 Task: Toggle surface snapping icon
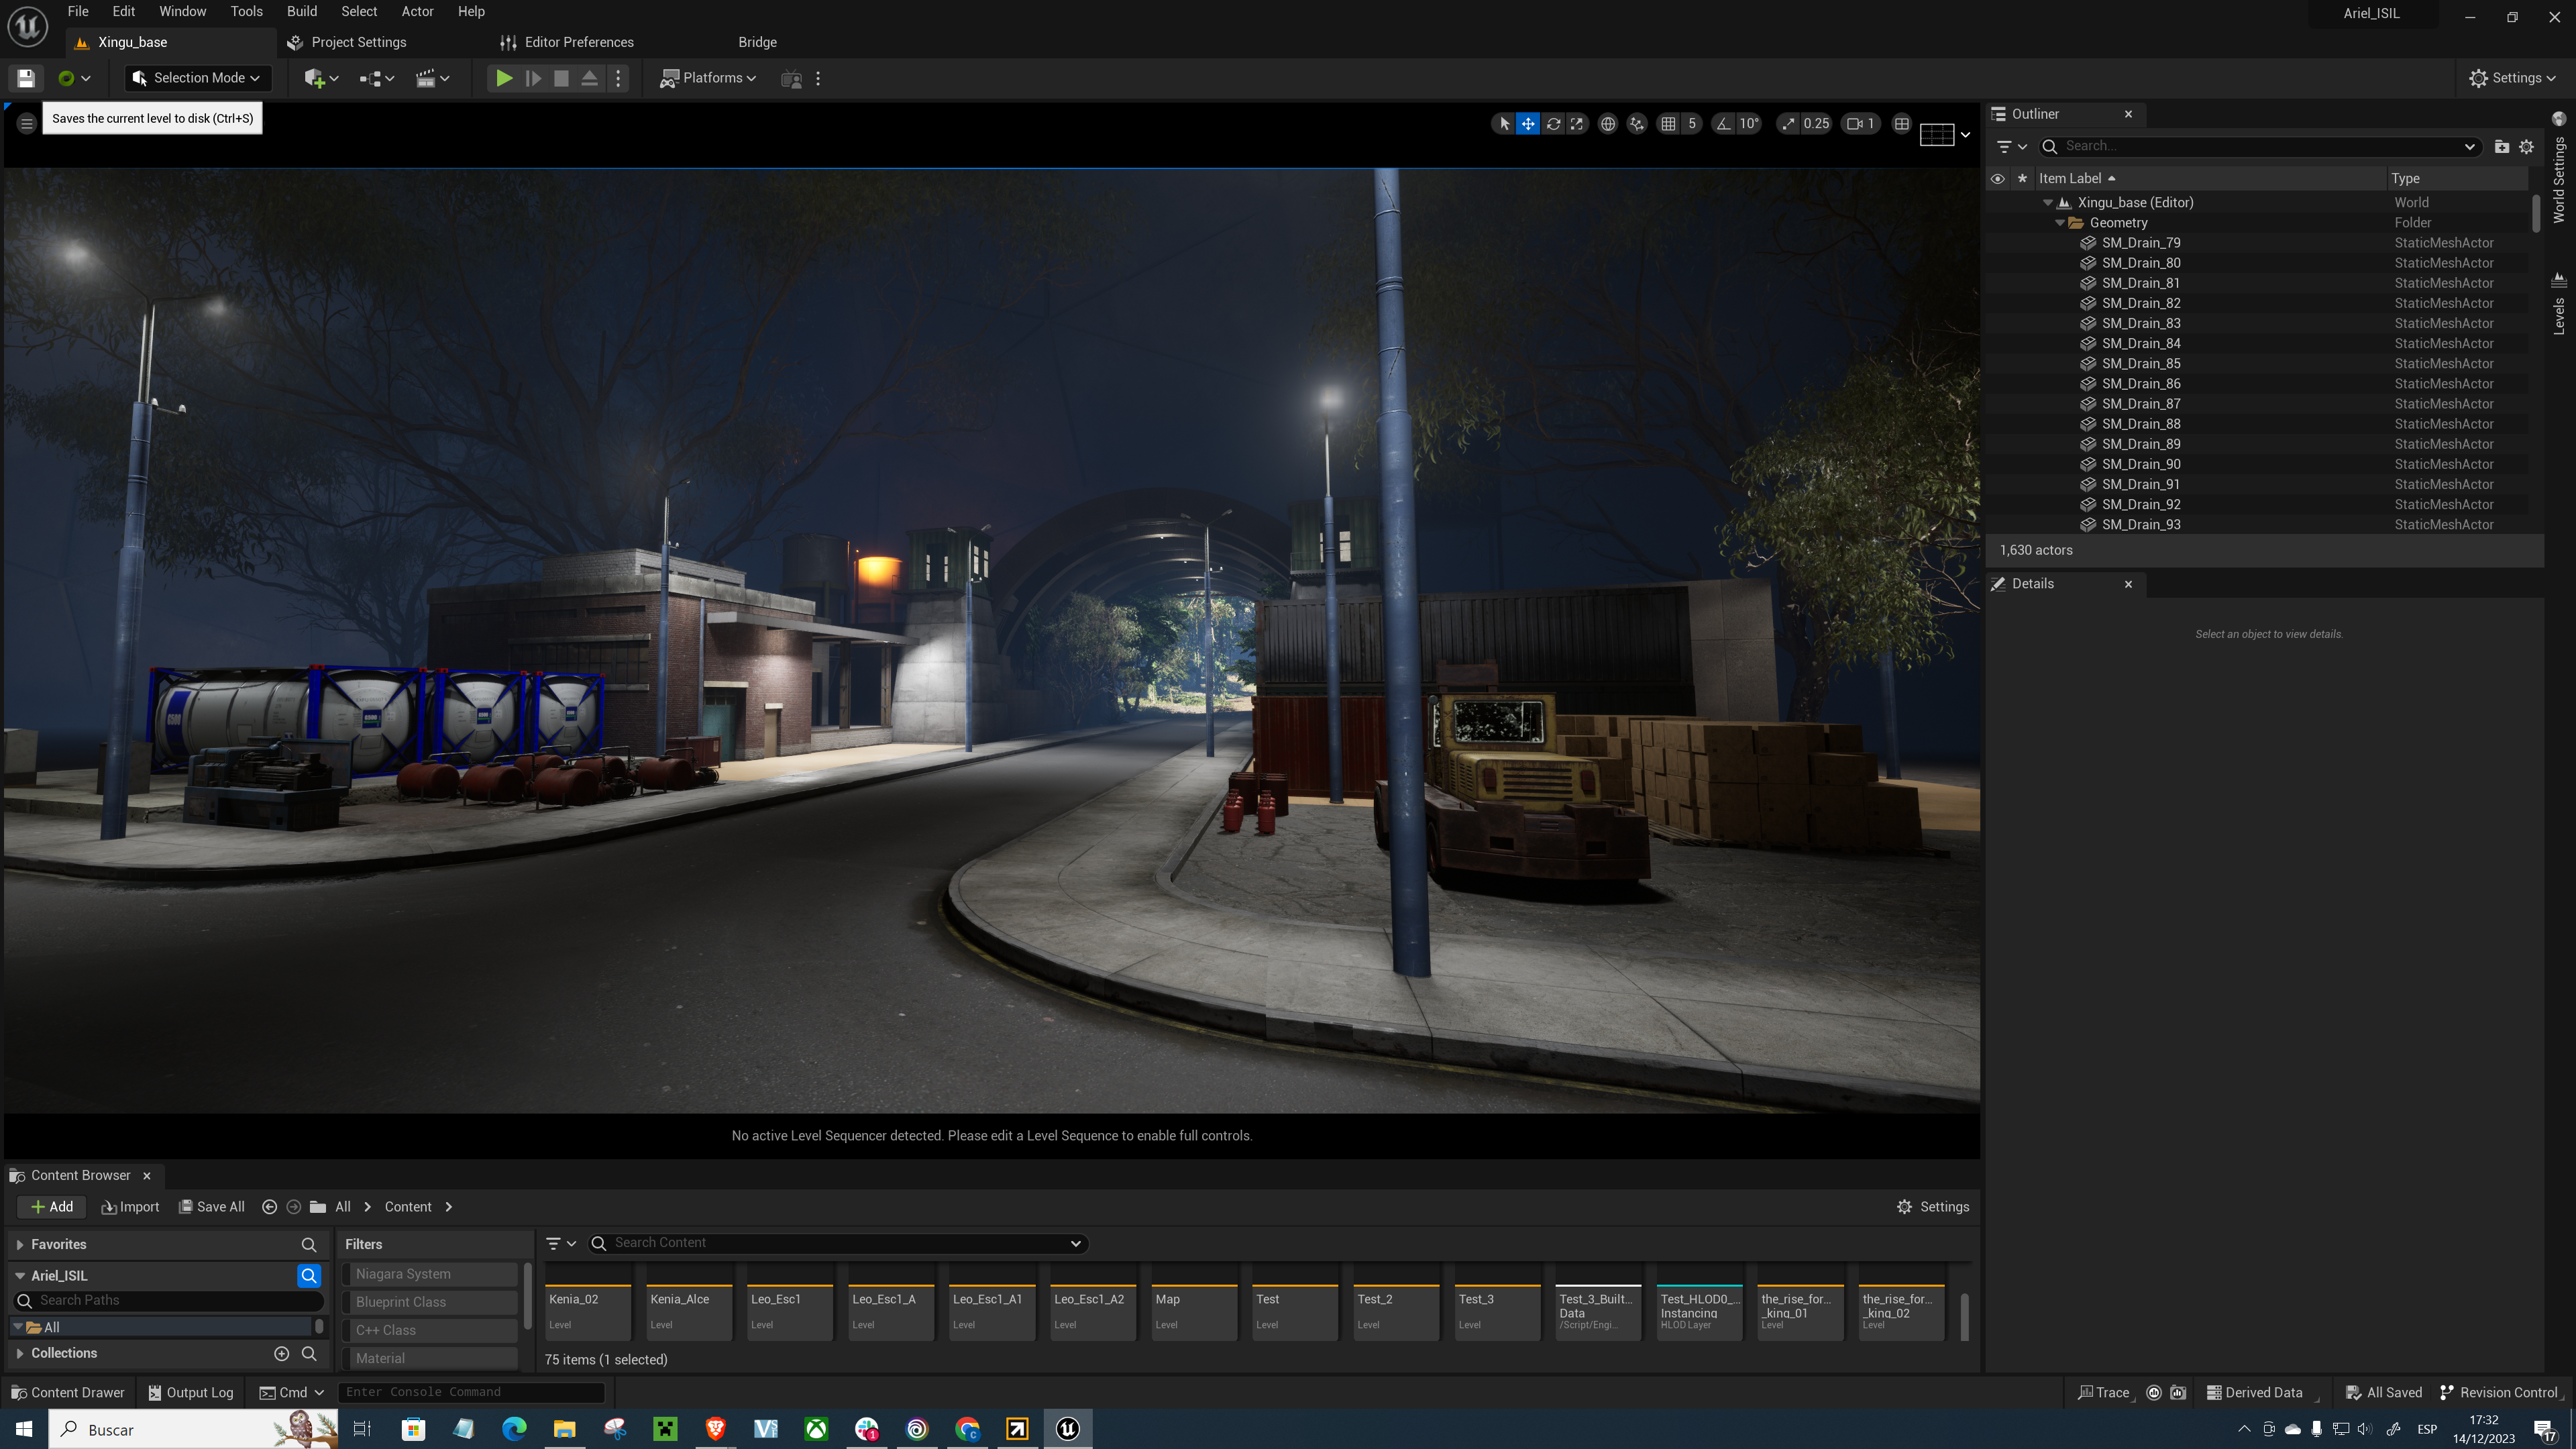[1637, 124]
